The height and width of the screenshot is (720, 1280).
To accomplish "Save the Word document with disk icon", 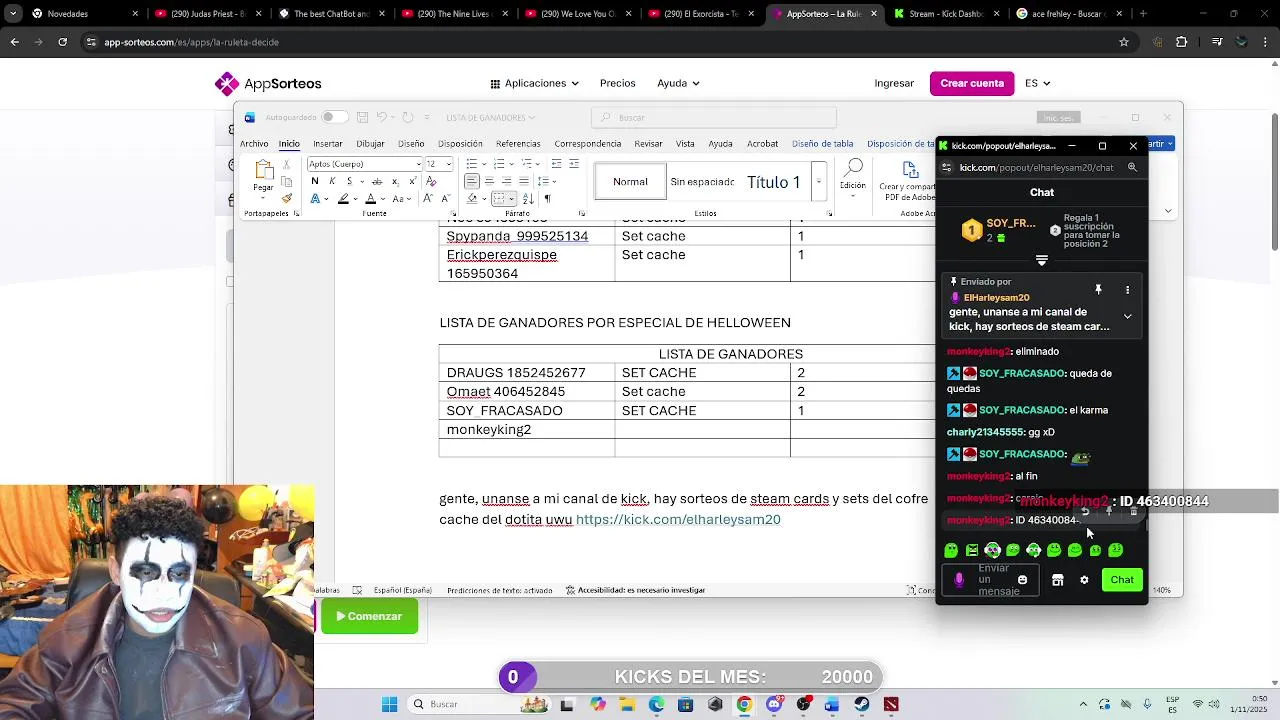I will [x=363, y=117].
